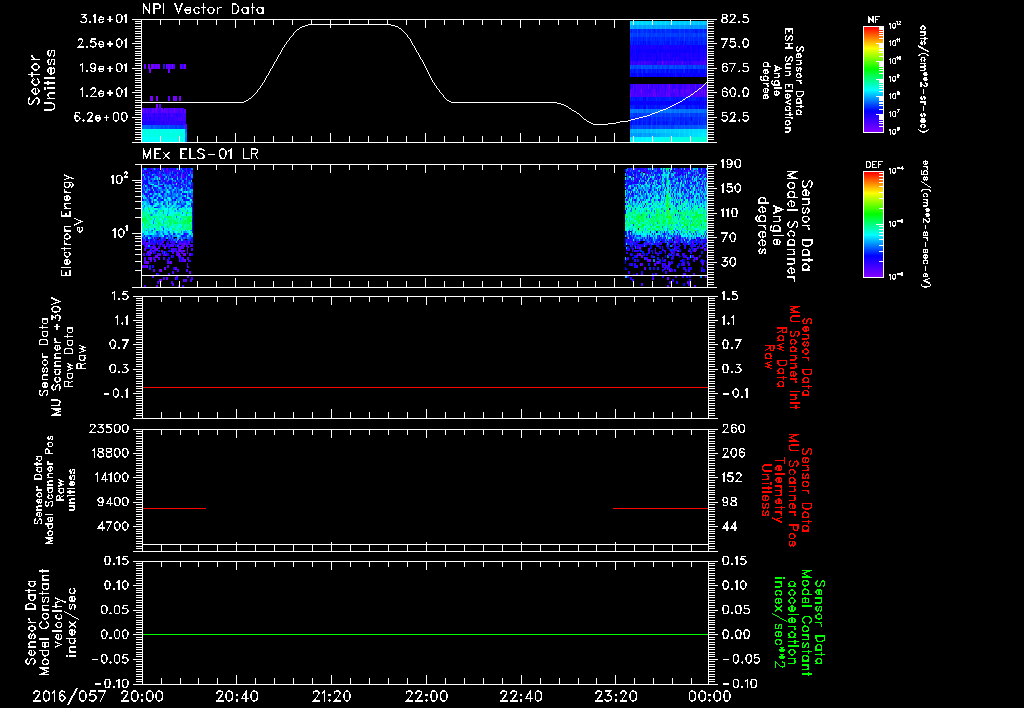Click the '60.0' sun elevation tick
This screenshot has height=708, width=1024.
pos(735,93)
